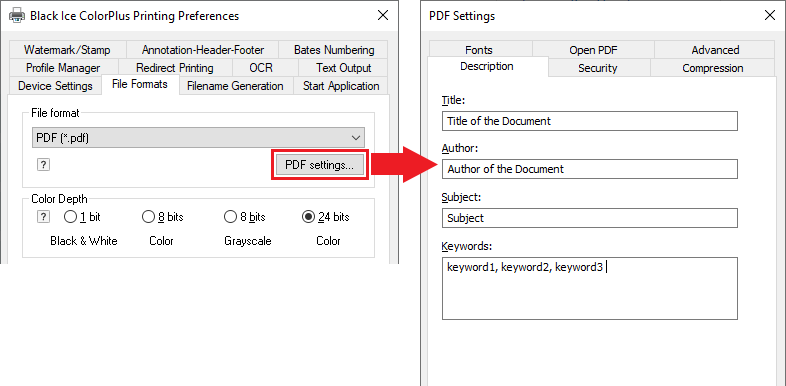The image size is (786, 386).
Task: Switch to the Profile Manager tab
Action: pos(63,68)
